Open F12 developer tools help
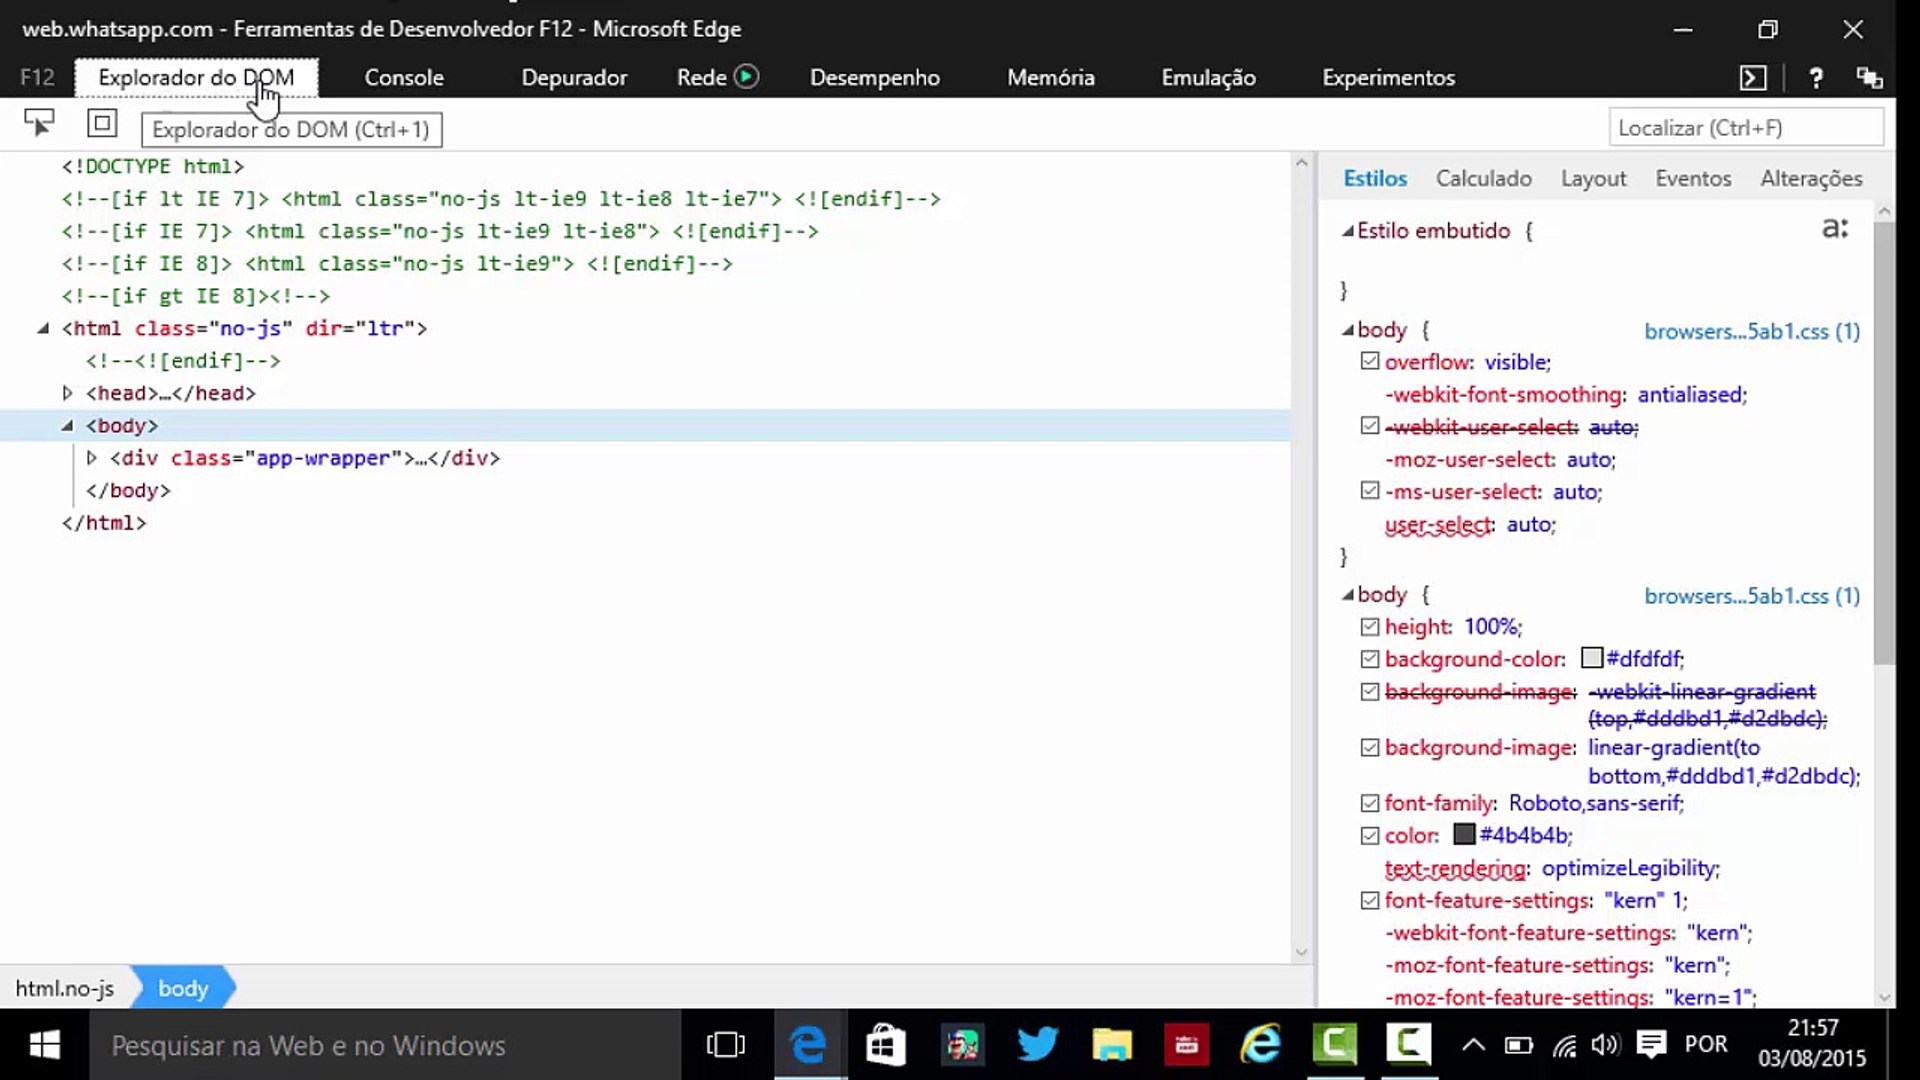 [1816, 78]
